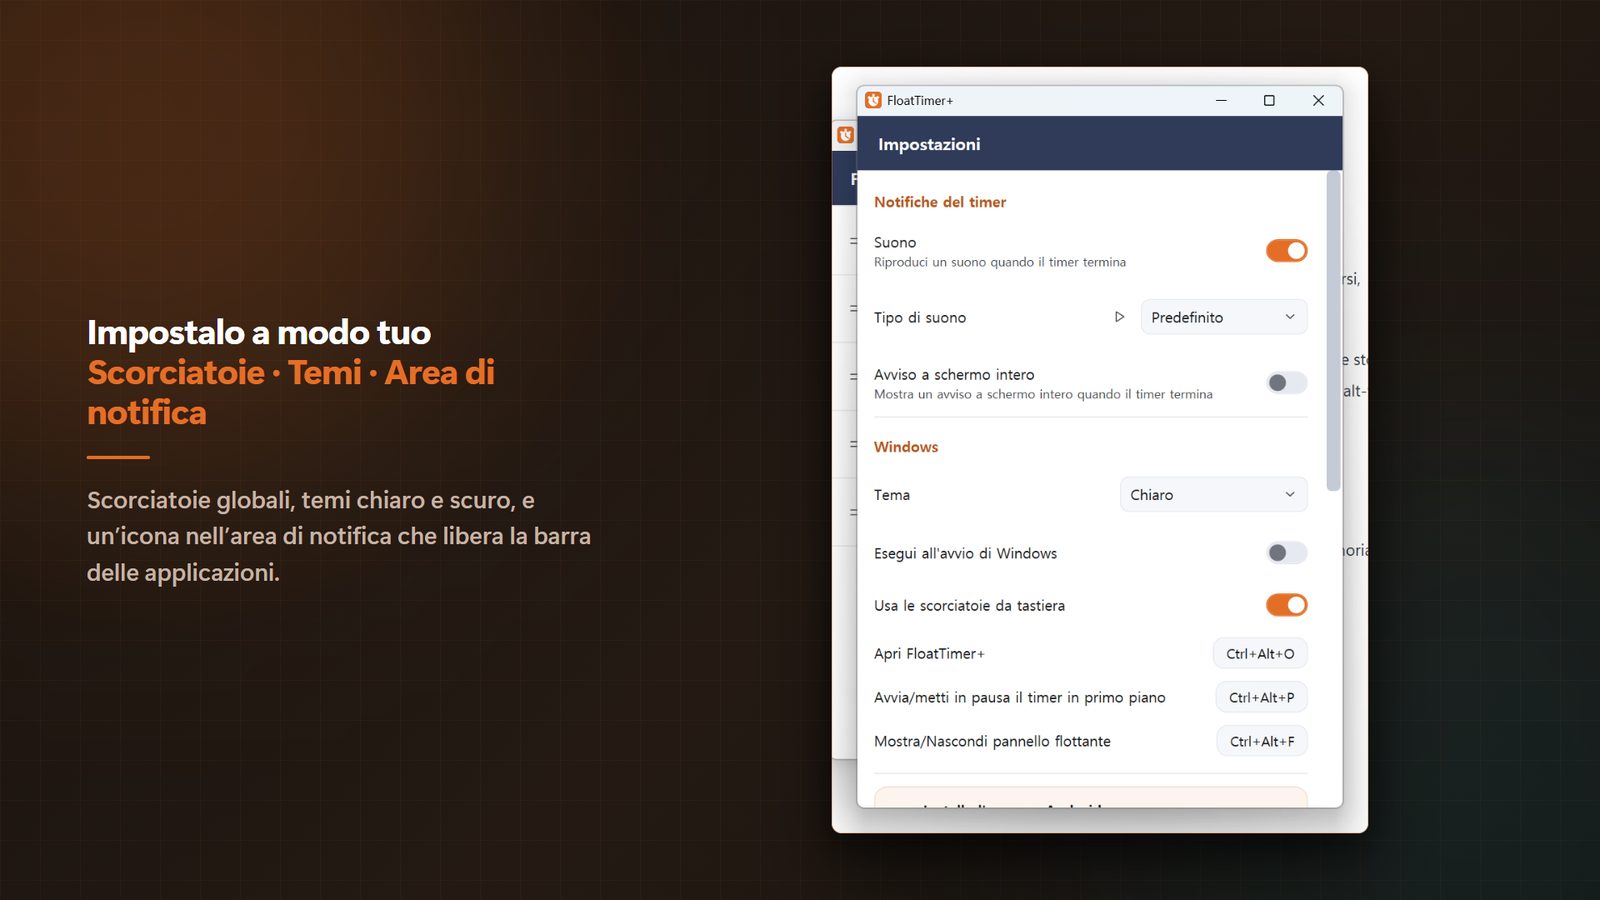Click the Ctrl+Alt+F shortcut field
This screenshot has height=900, width=1600.
(x=1262, y=742)
